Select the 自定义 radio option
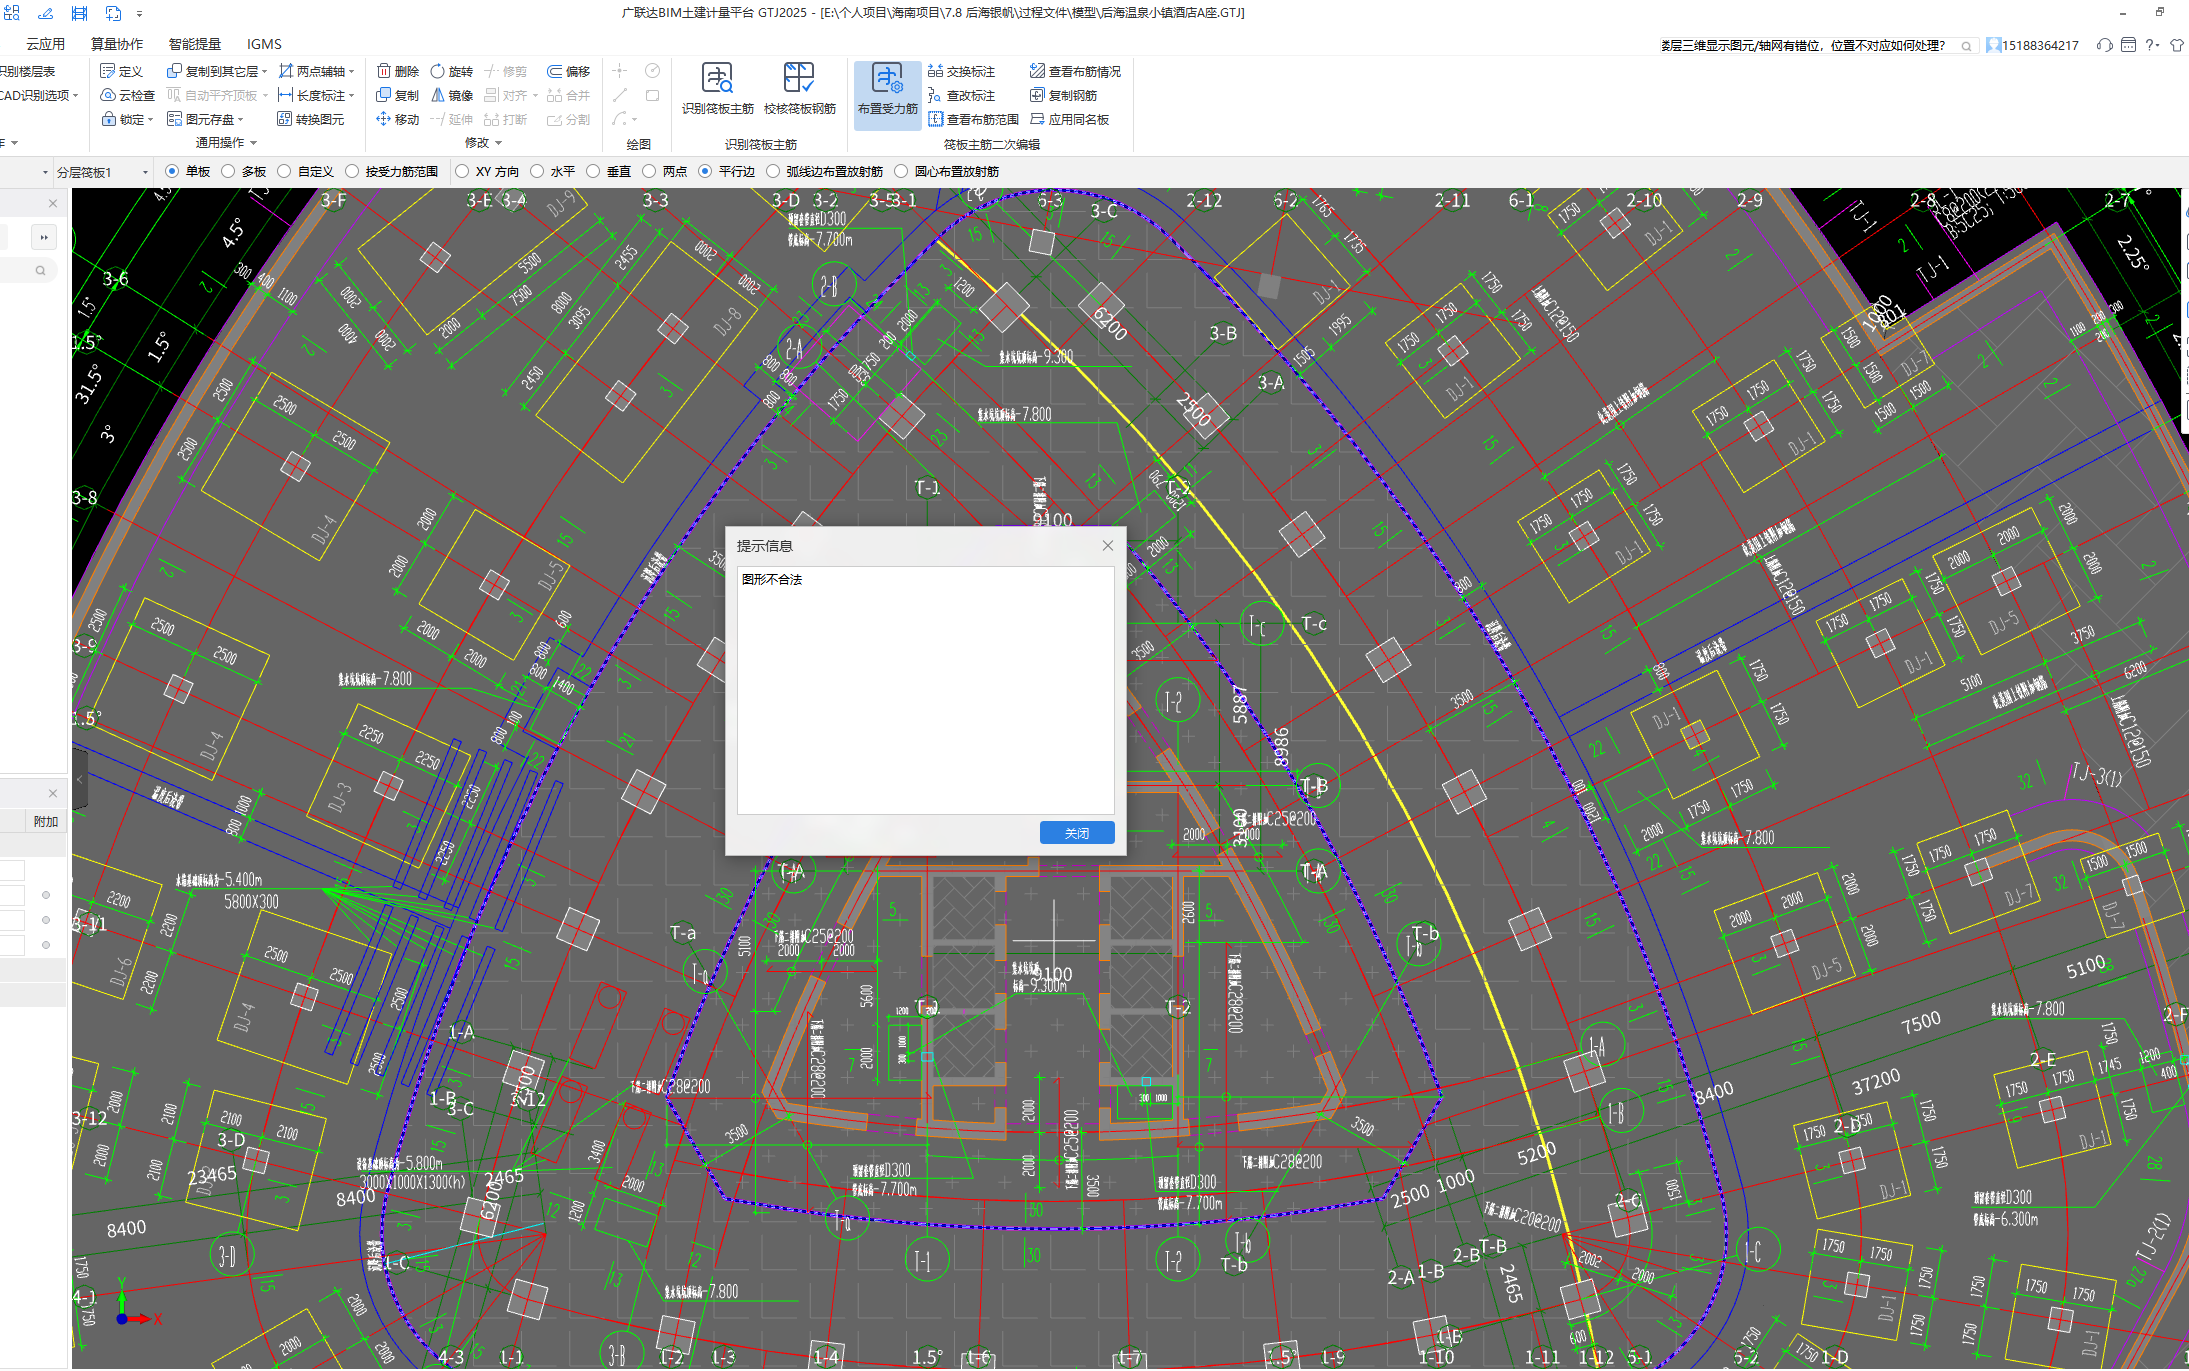The image size is (2189, 1371). point(284,171)
